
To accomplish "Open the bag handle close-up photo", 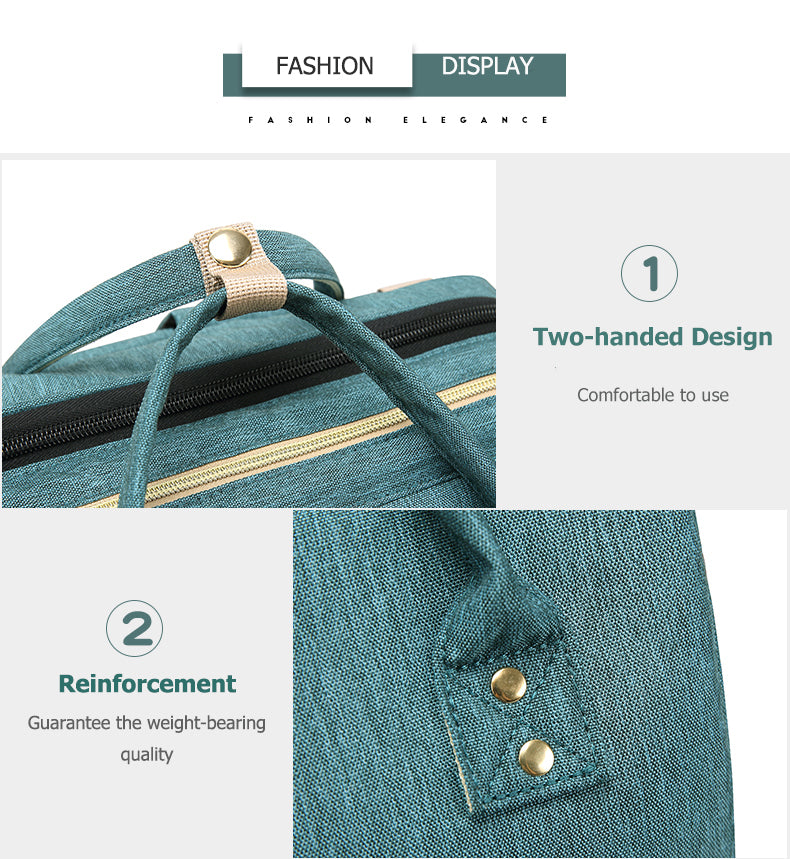I will point(249,334).
